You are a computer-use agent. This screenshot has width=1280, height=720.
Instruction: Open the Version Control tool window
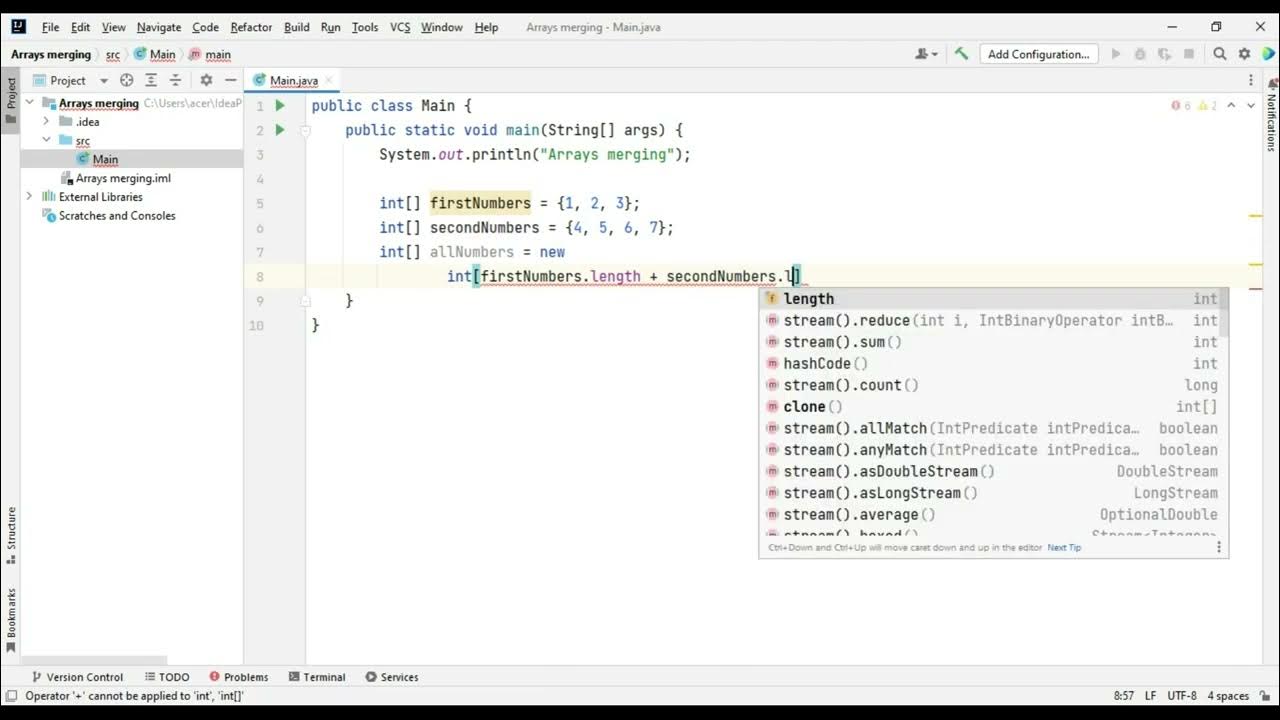pos(77,677)
